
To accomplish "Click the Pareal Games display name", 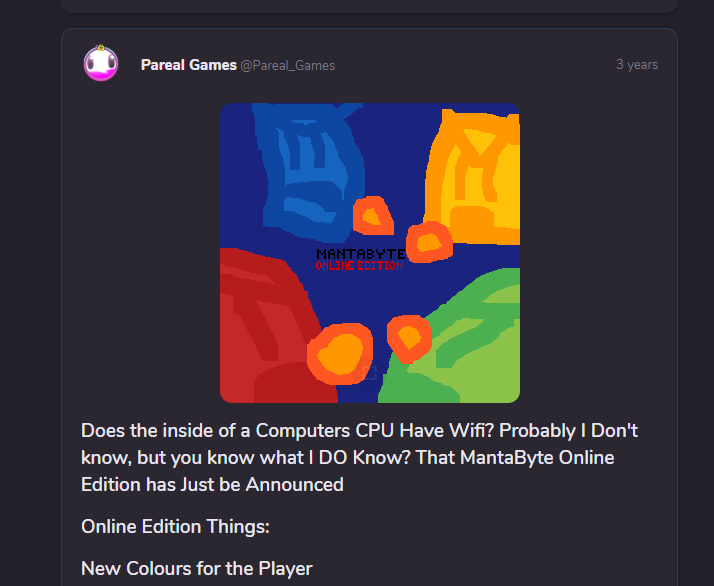I will [189, 65].
